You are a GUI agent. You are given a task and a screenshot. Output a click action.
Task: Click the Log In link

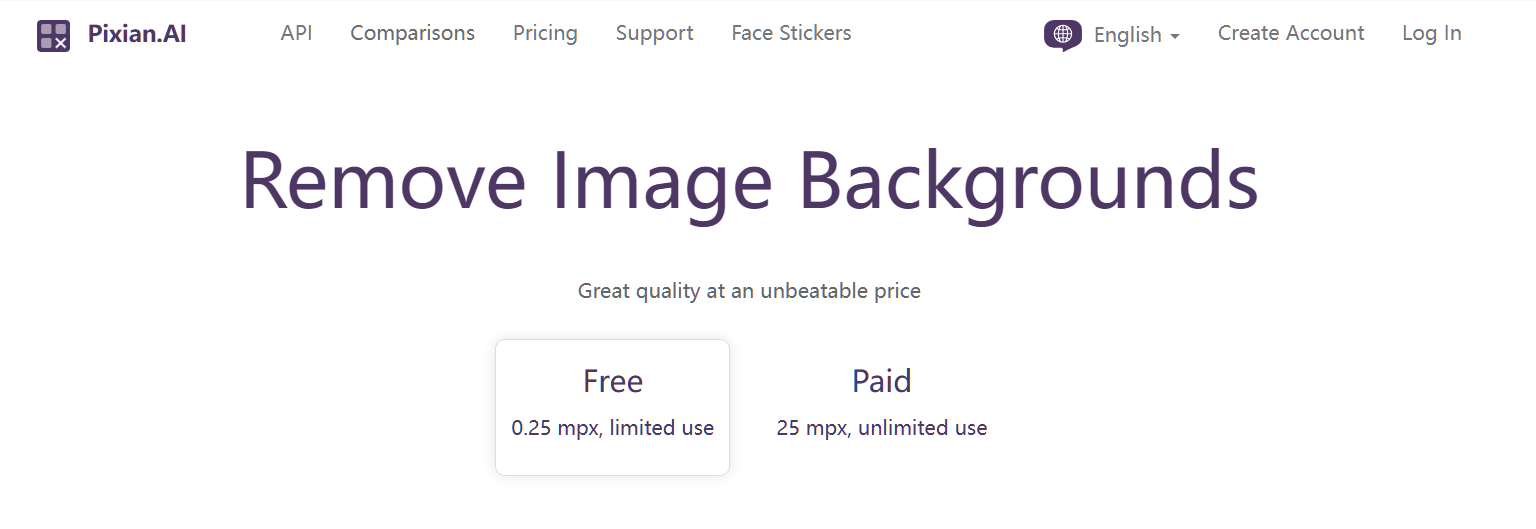coord(1431,33)
